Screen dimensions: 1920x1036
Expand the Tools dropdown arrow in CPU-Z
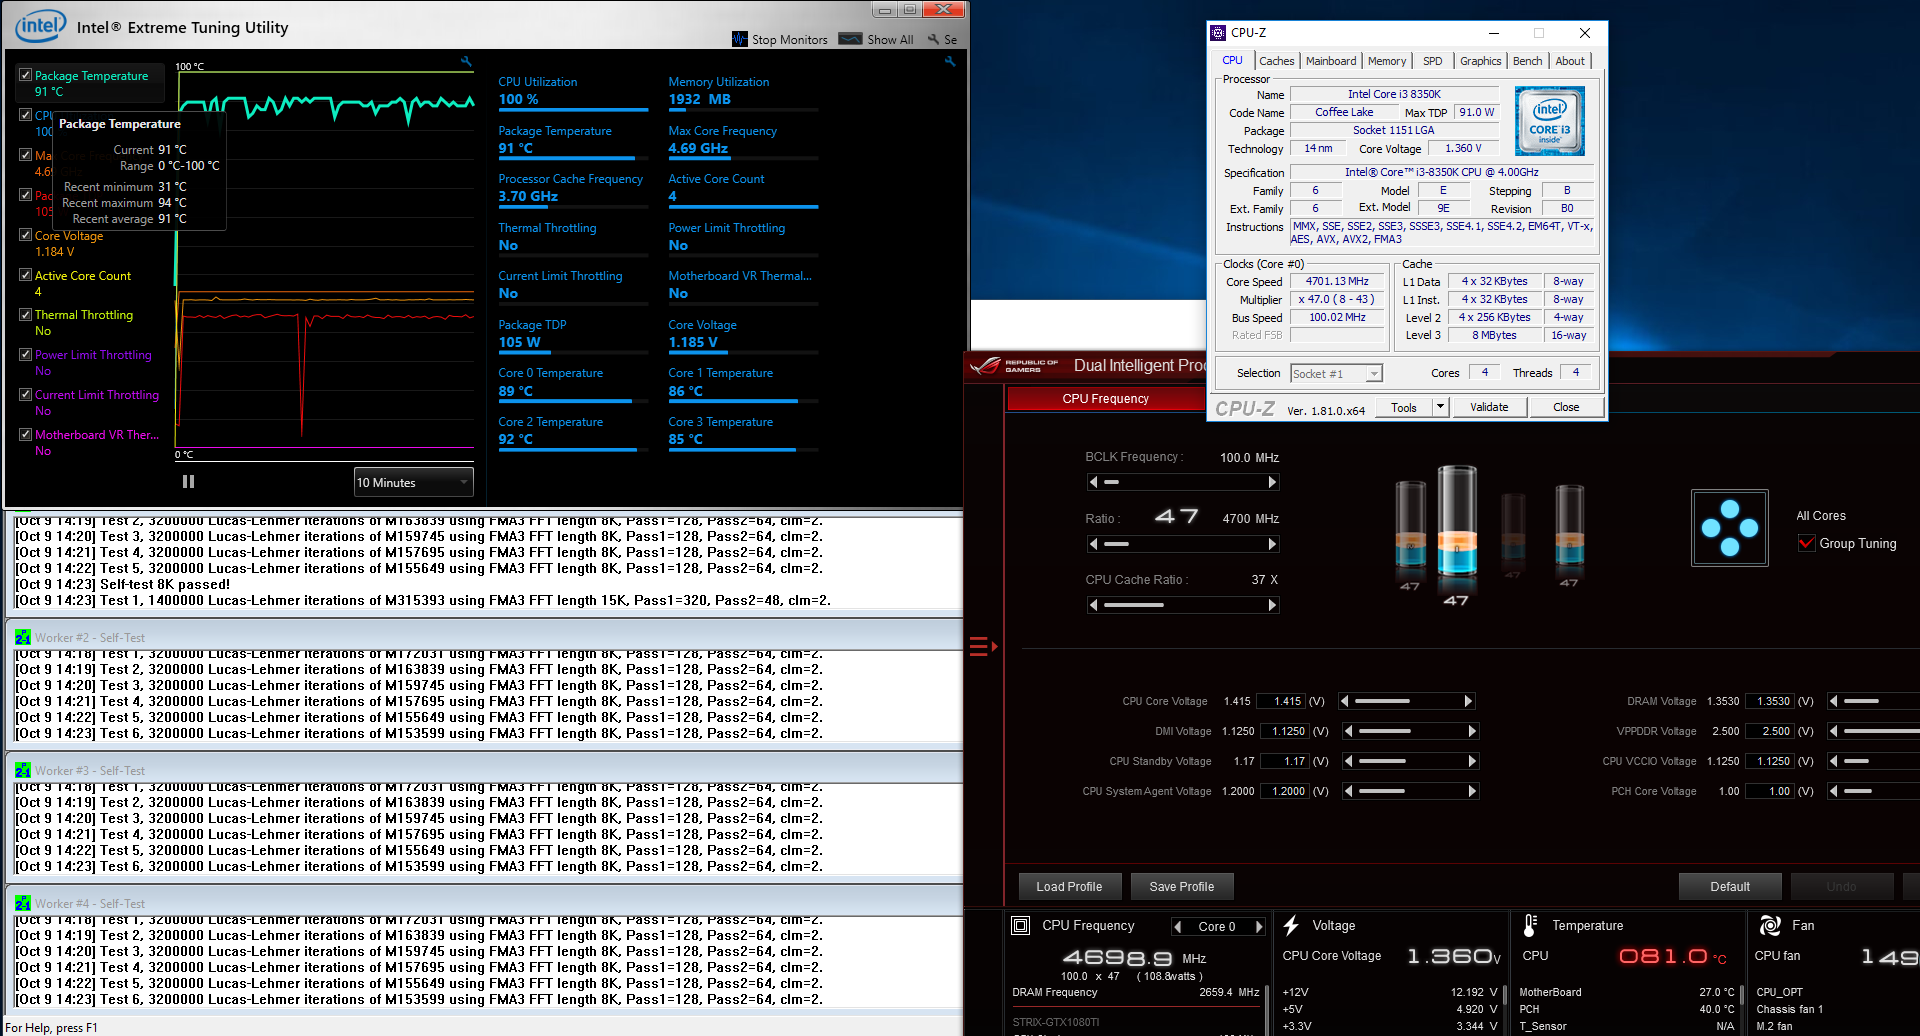pyautogui.click(x=1440, y=407)
